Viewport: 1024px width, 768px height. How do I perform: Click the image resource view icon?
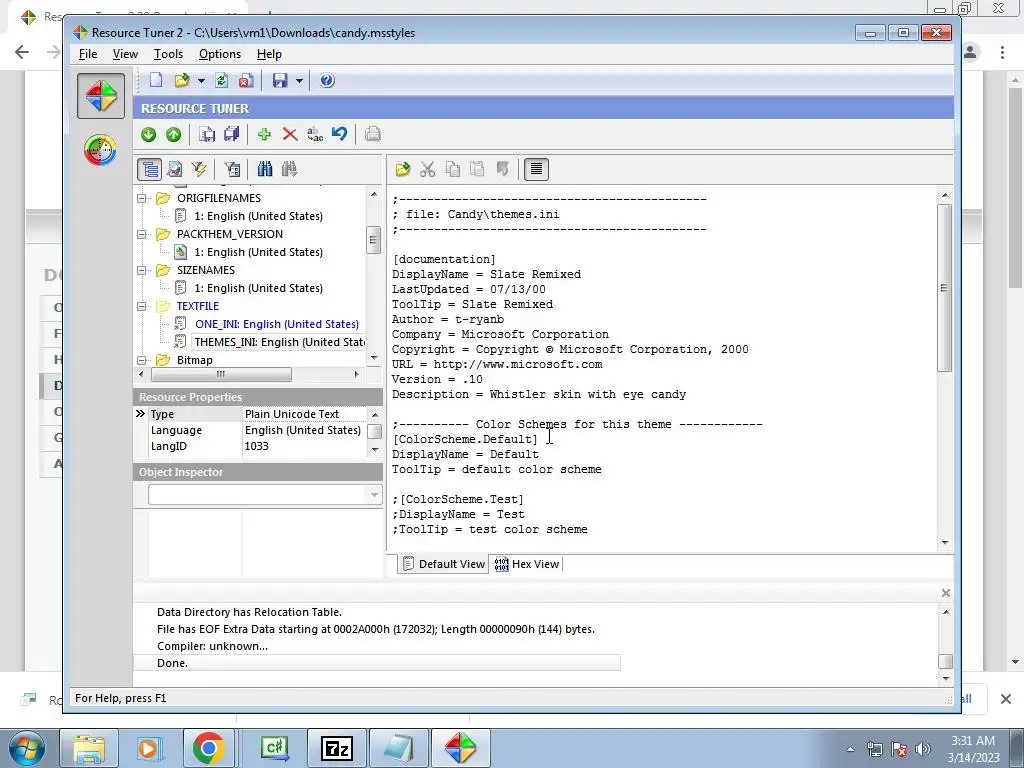tap(174, 169)
